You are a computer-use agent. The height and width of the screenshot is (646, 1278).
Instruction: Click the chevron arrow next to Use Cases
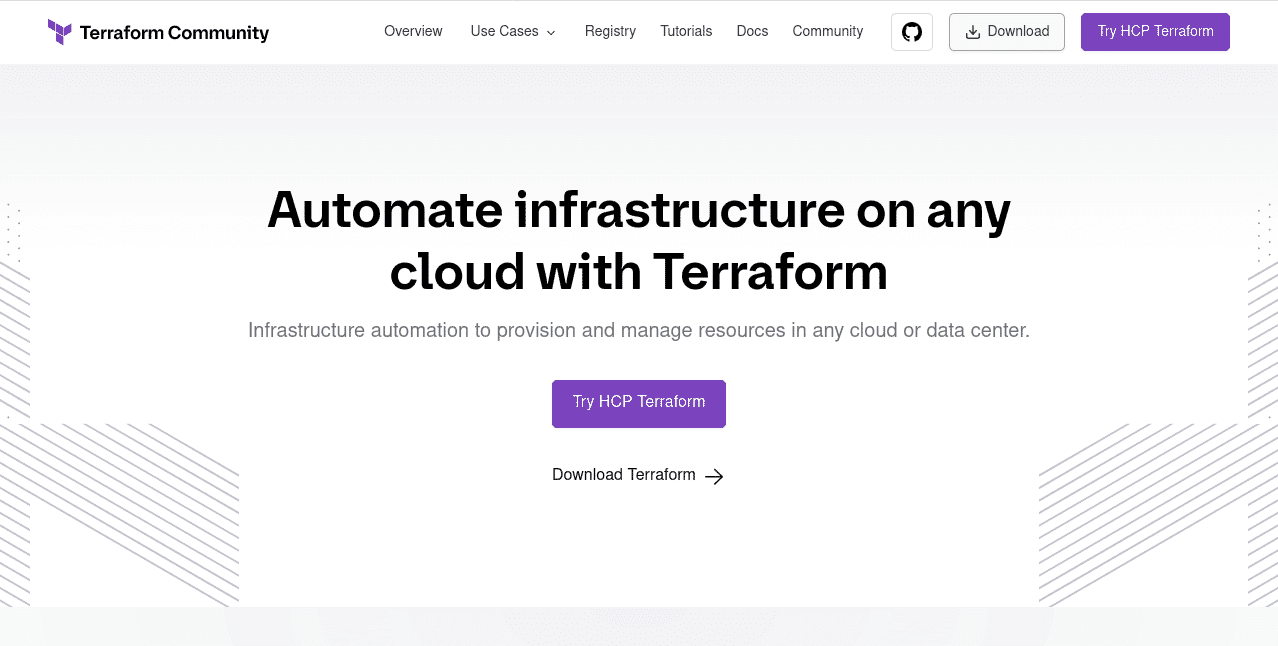[552, 32]
